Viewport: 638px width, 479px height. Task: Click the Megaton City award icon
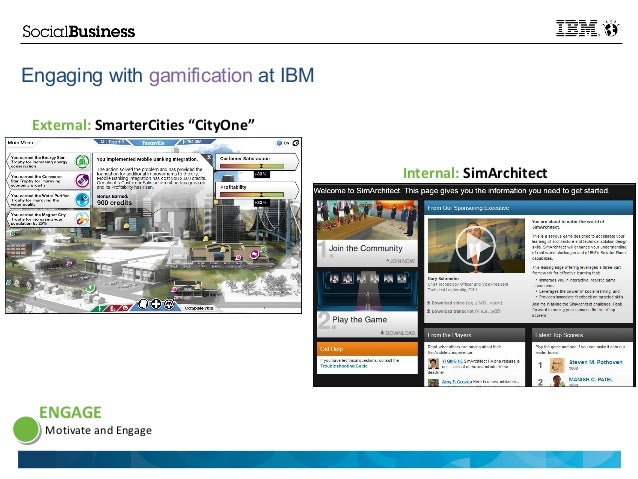coord(83,219)
